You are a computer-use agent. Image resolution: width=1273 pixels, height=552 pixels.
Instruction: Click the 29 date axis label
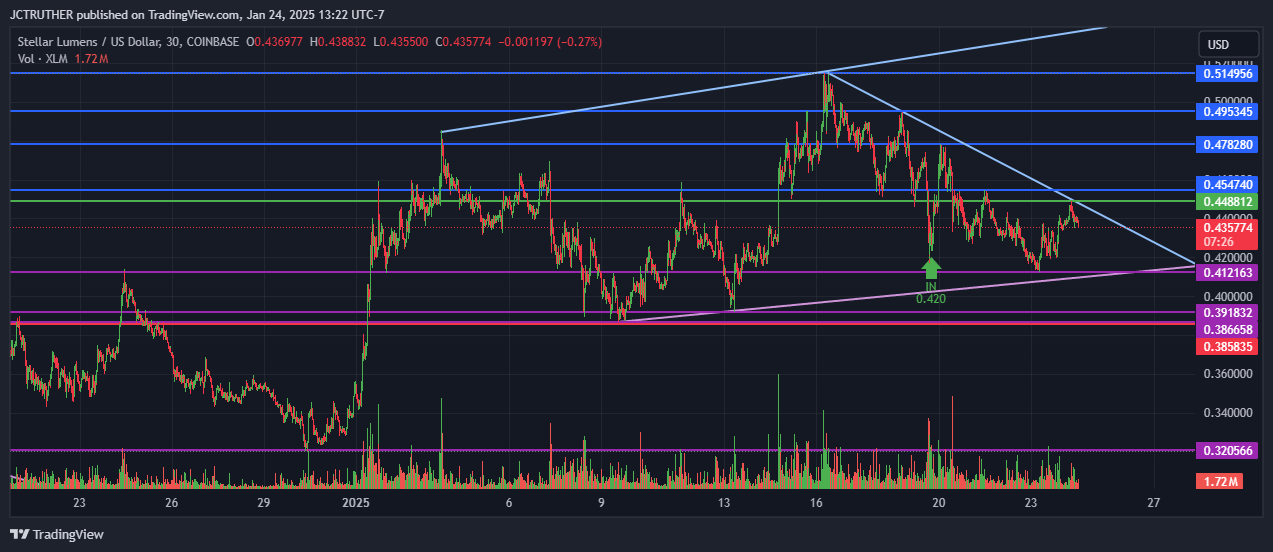pyautogui.click(x=263, y=502)
